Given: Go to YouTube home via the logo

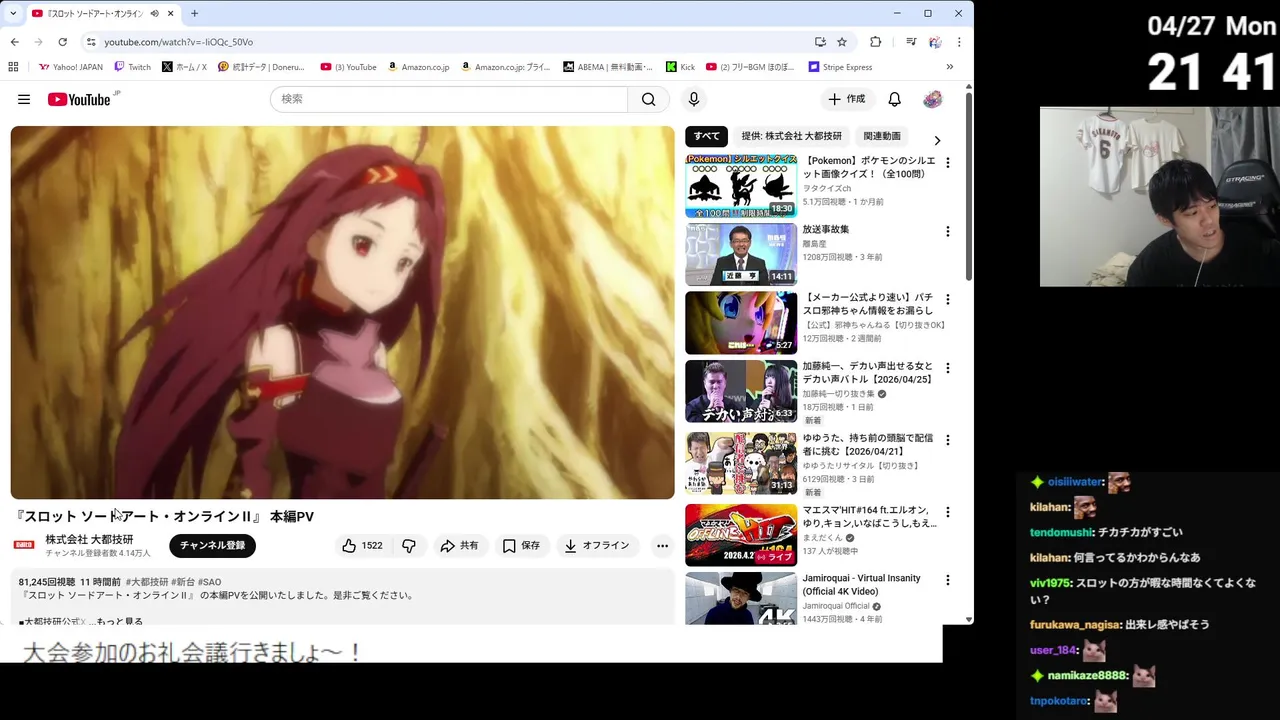Looking at the screenshot, I should pyautogui.click(x=79, y=99).
